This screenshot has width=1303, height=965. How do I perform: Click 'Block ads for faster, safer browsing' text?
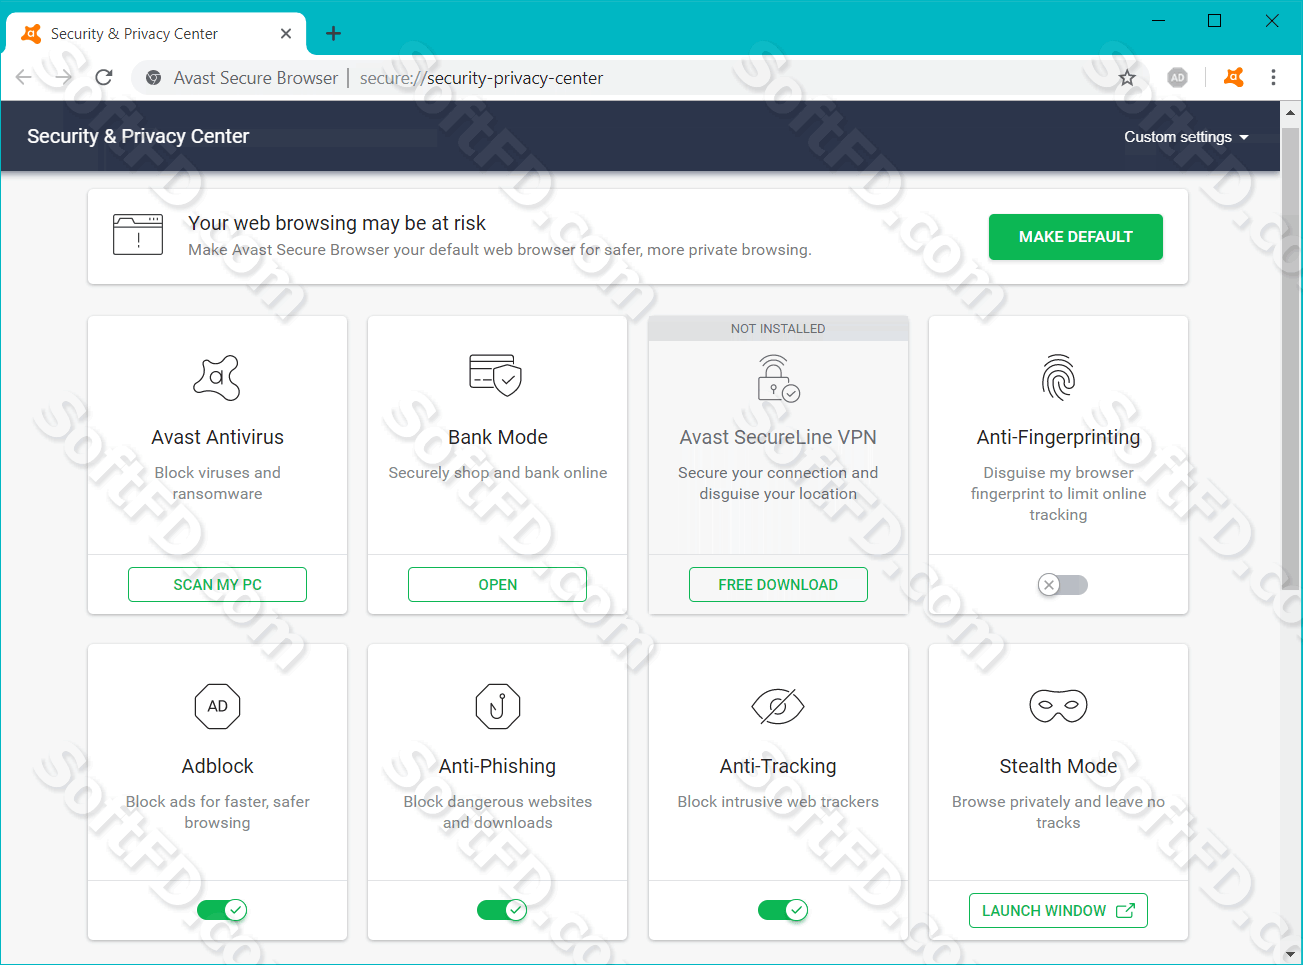217,812
